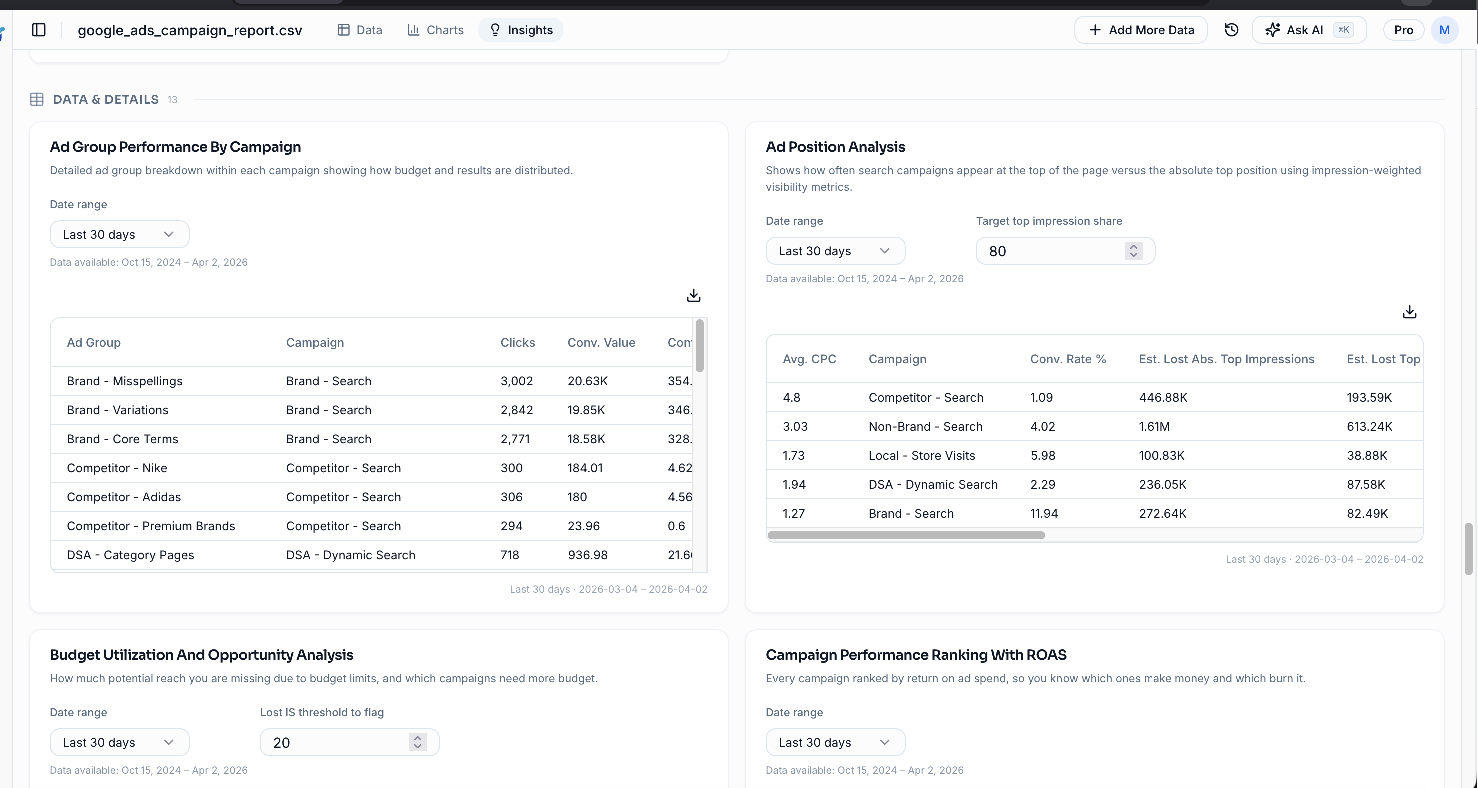1478x788 pixels.
Task: Open the sidebar panel icon
Action: point(38,29)
